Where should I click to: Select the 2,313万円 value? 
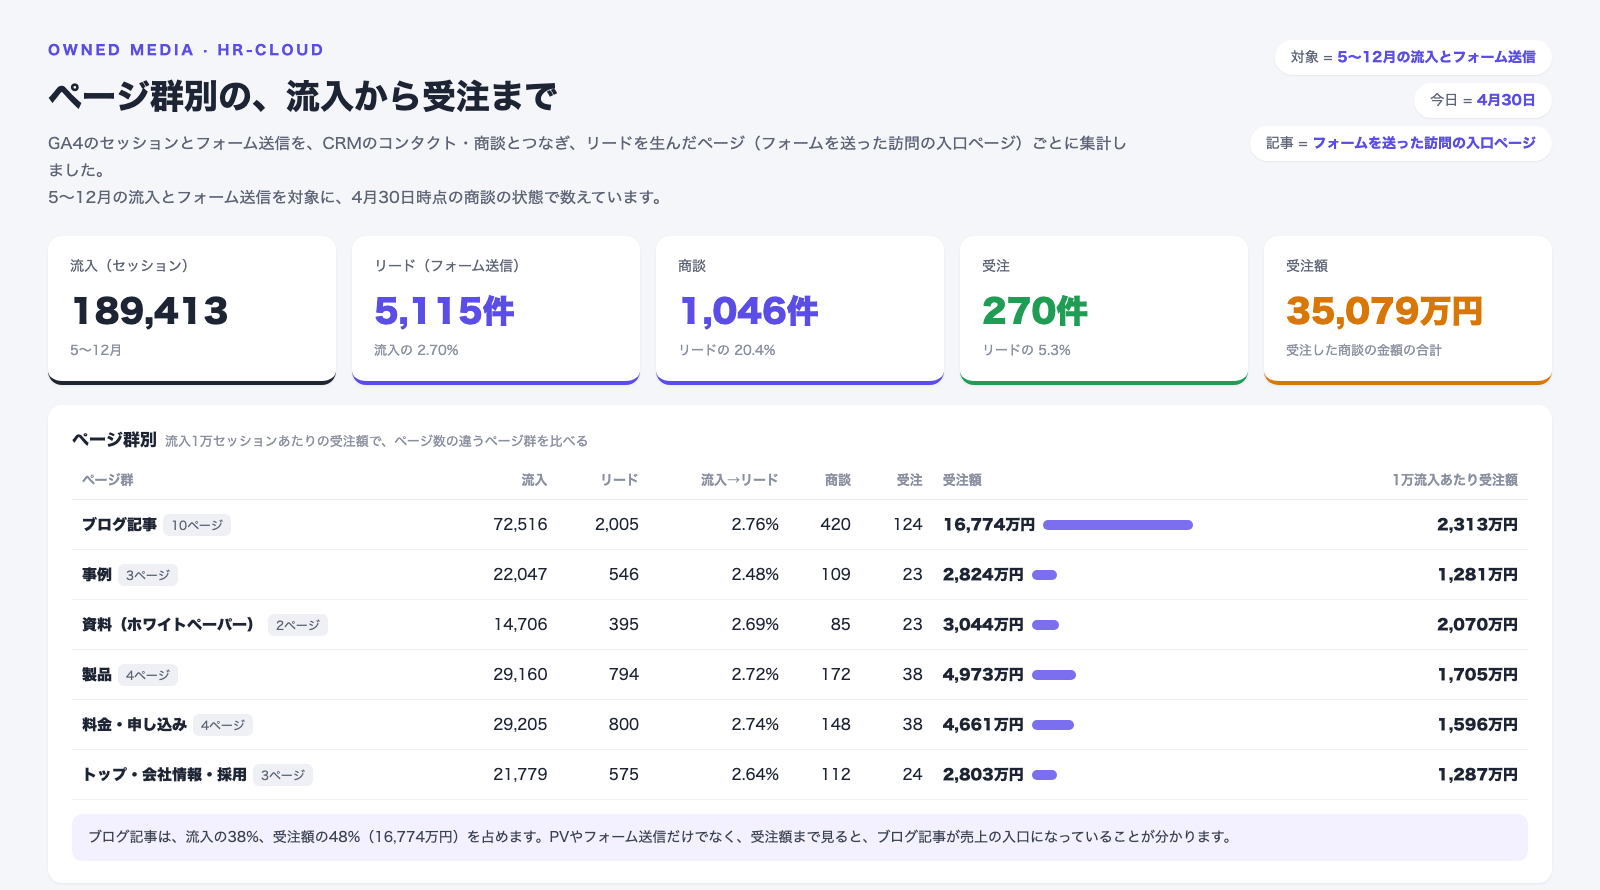click(x=1477, y=525)
